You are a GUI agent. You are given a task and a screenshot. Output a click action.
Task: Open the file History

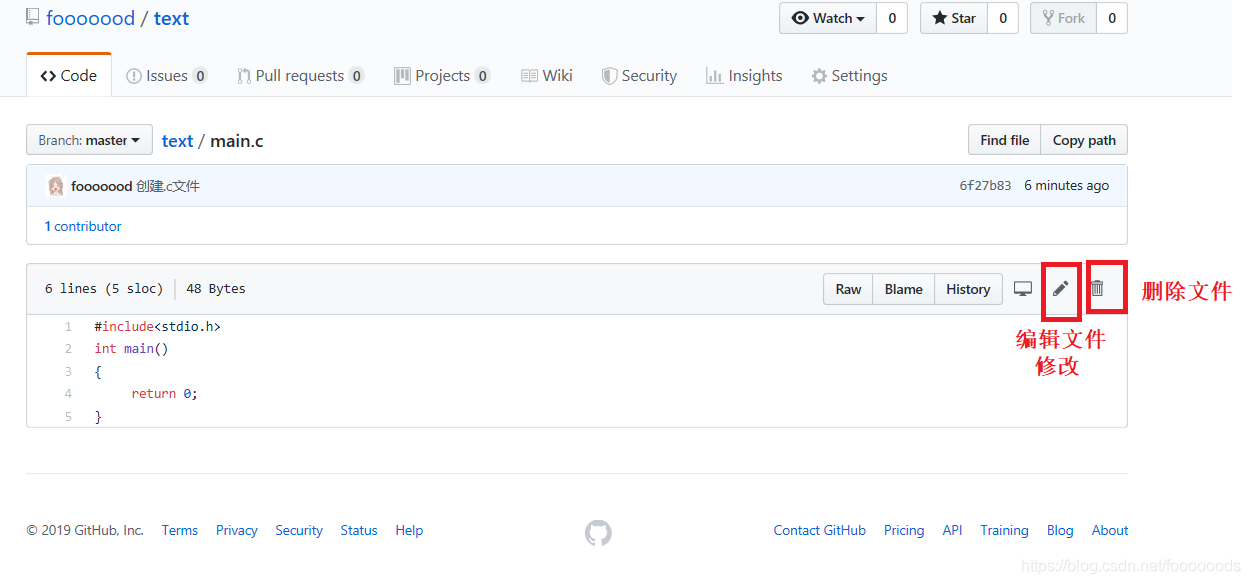click(x=968, y=289)
